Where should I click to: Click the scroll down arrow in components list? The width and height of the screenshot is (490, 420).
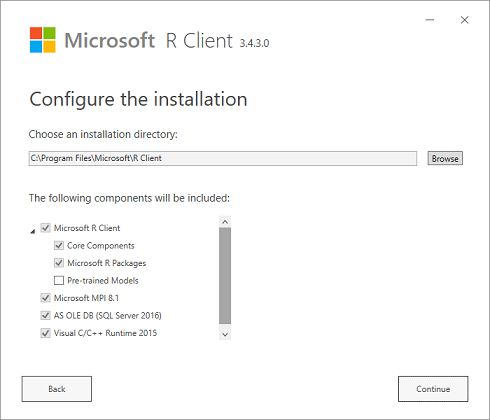(225, 334)
